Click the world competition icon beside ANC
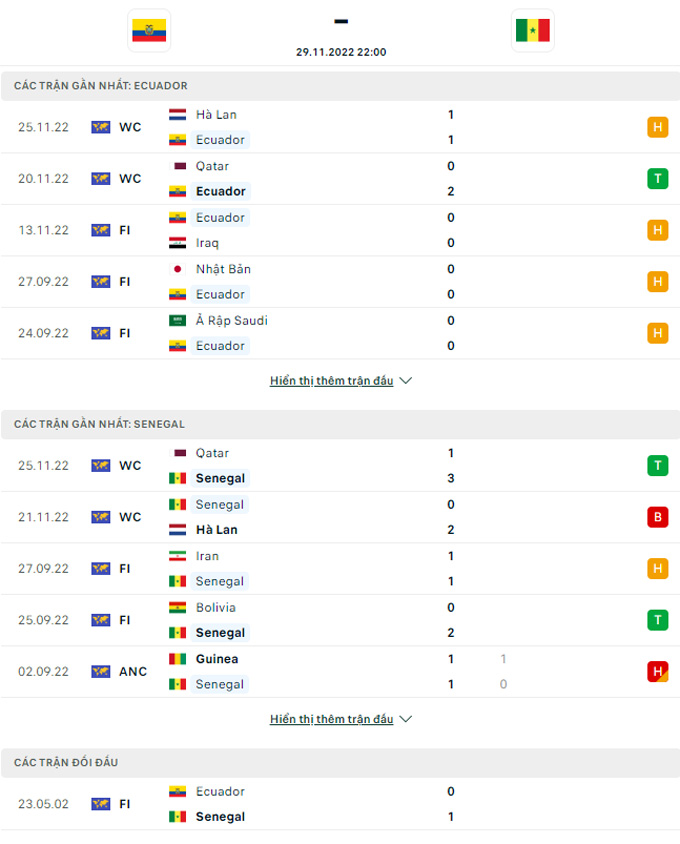 [x=101, y=672]
